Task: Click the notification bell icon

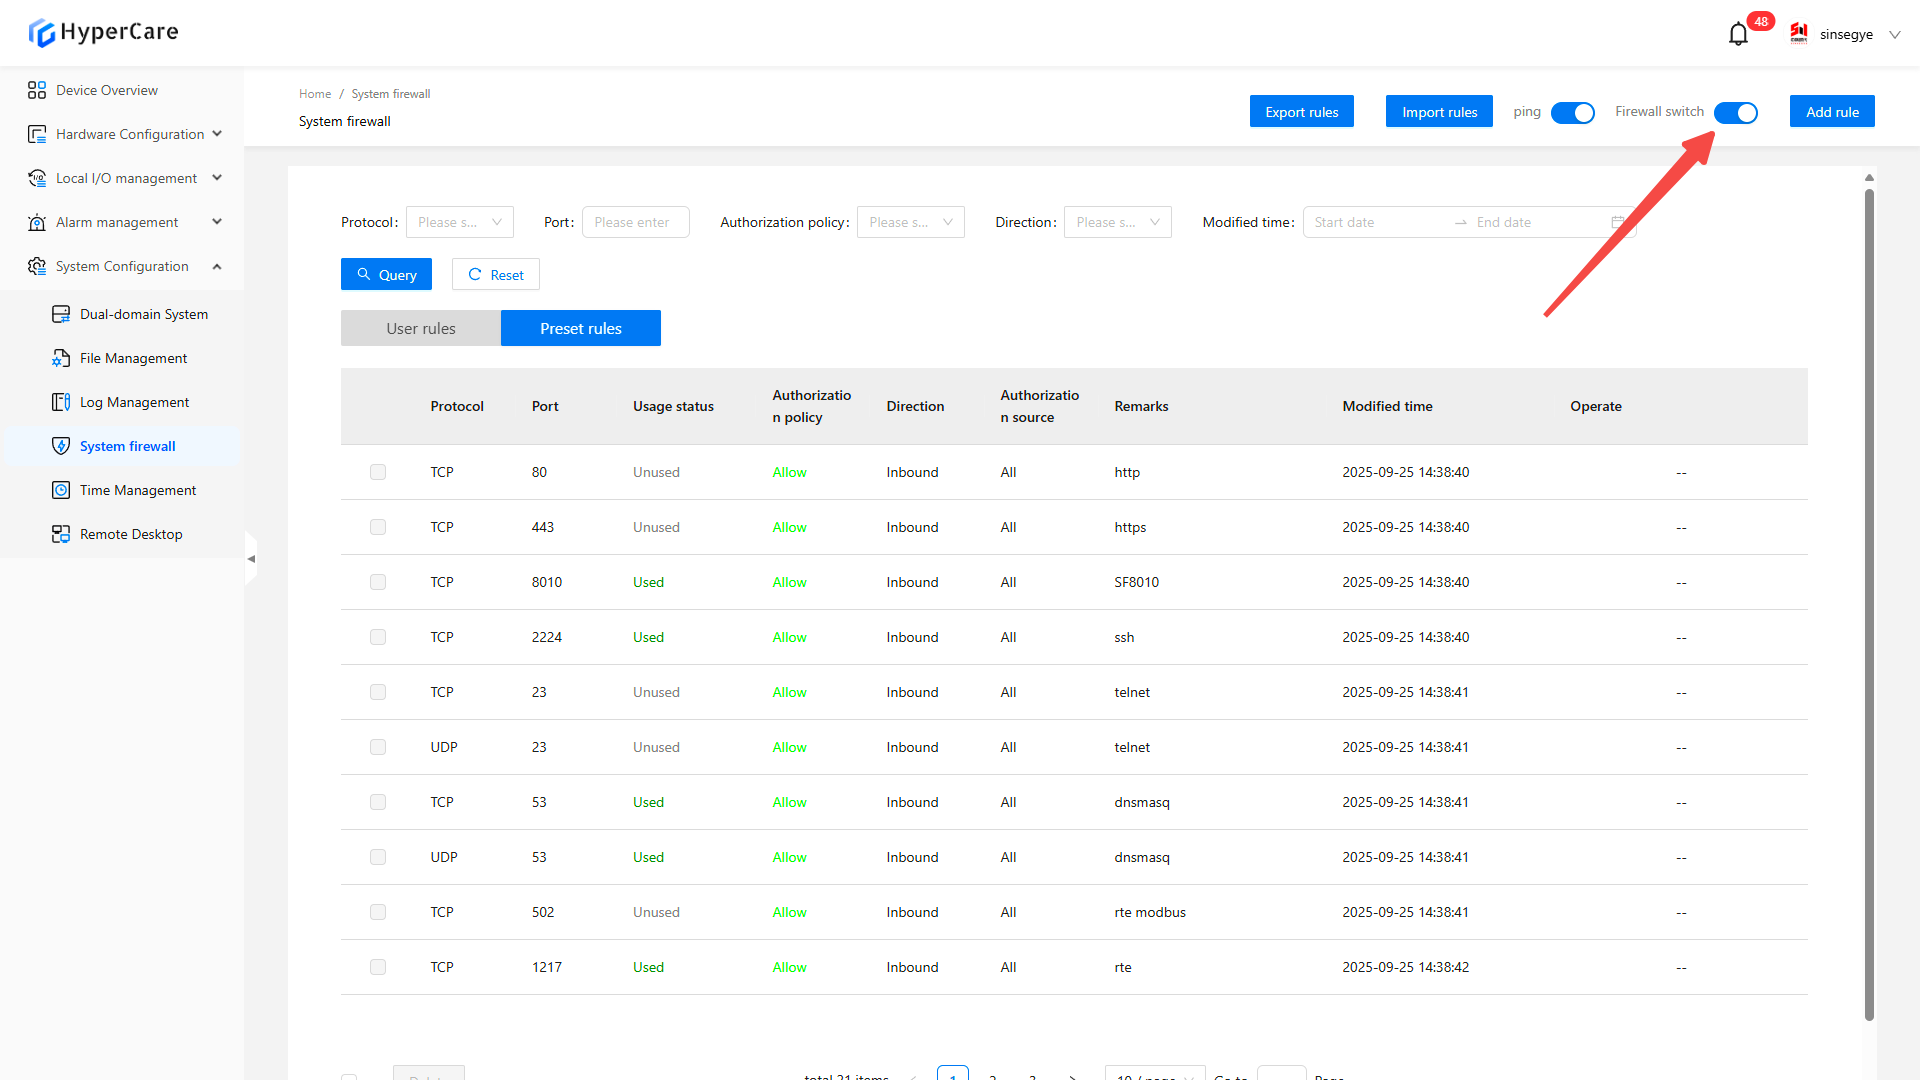Action: click(1738, 34)
